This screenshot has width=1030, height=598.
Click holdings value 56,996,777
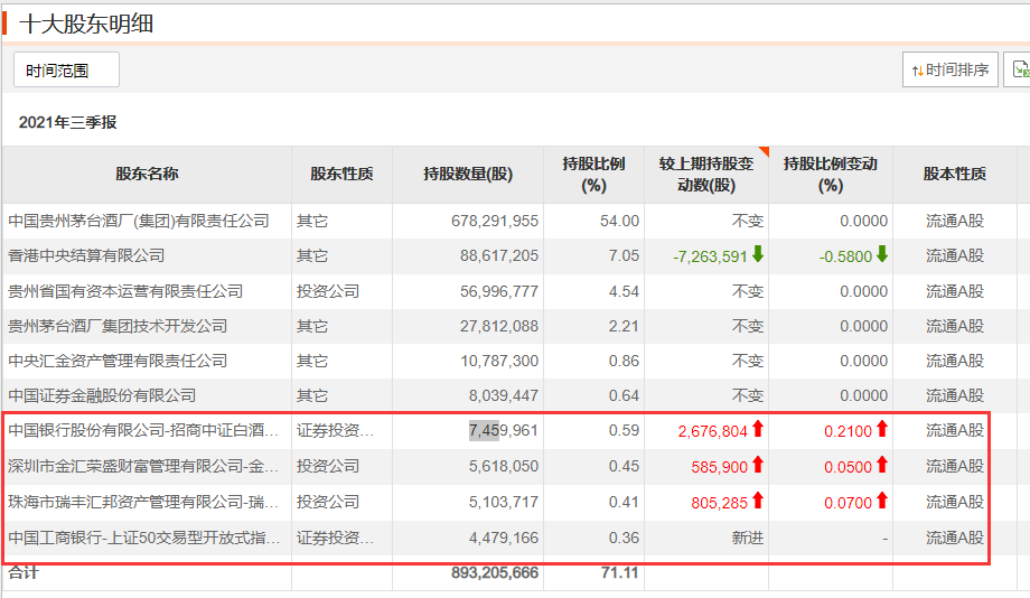click(499, 291)
